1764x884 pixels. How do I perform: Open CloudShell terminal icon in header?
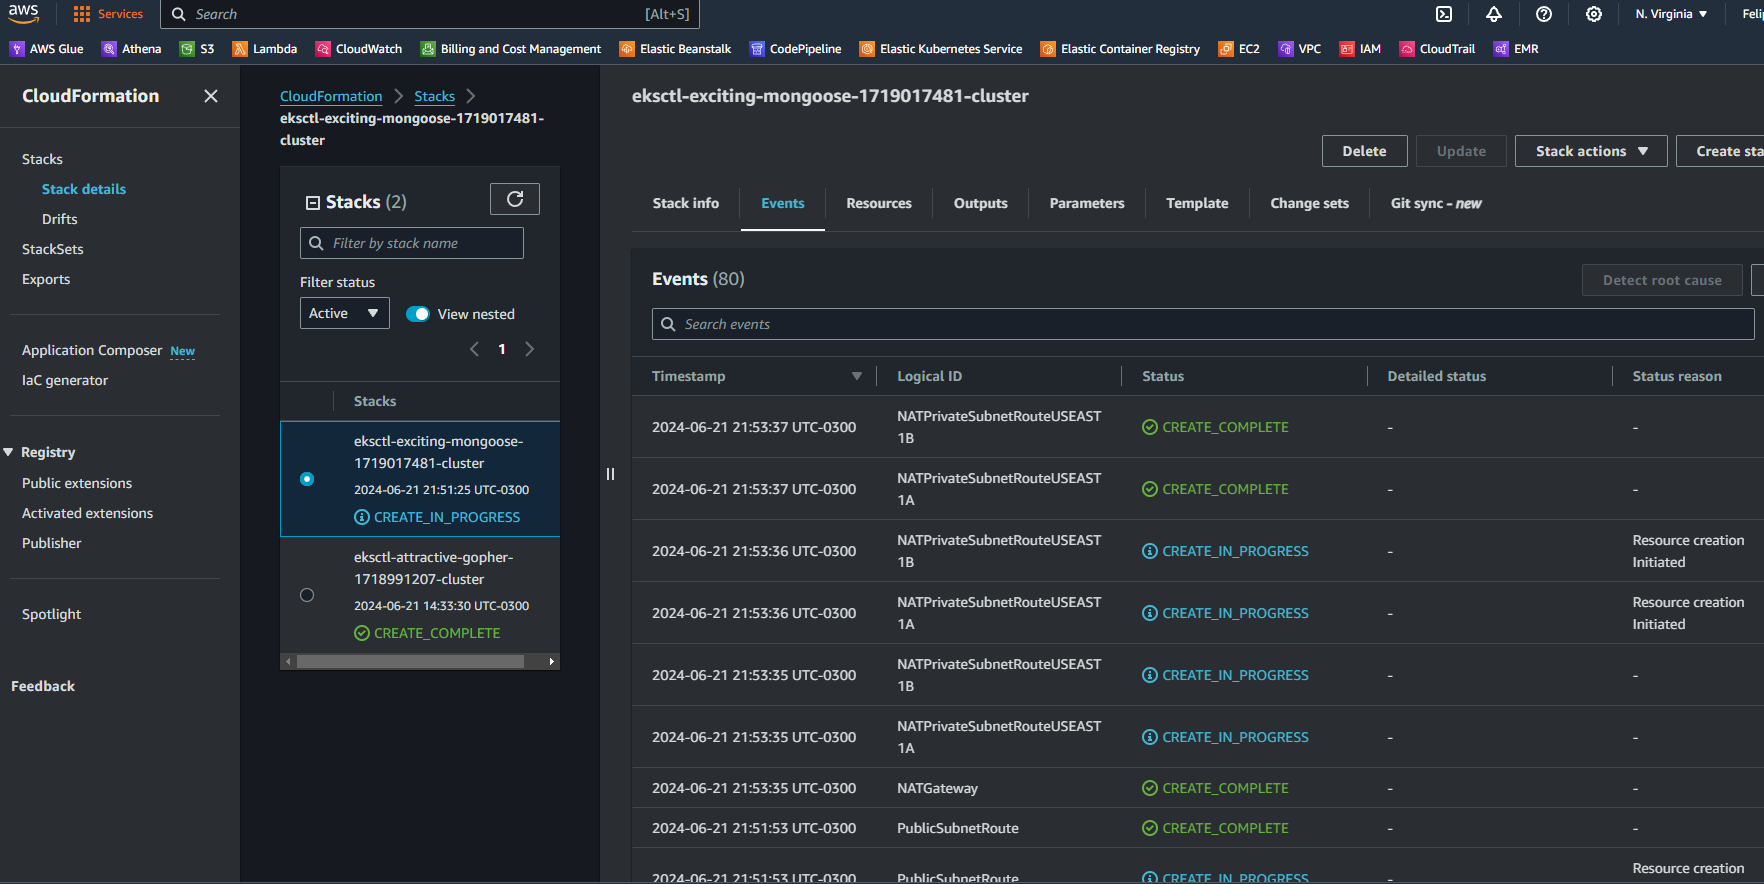(1444, 14)
